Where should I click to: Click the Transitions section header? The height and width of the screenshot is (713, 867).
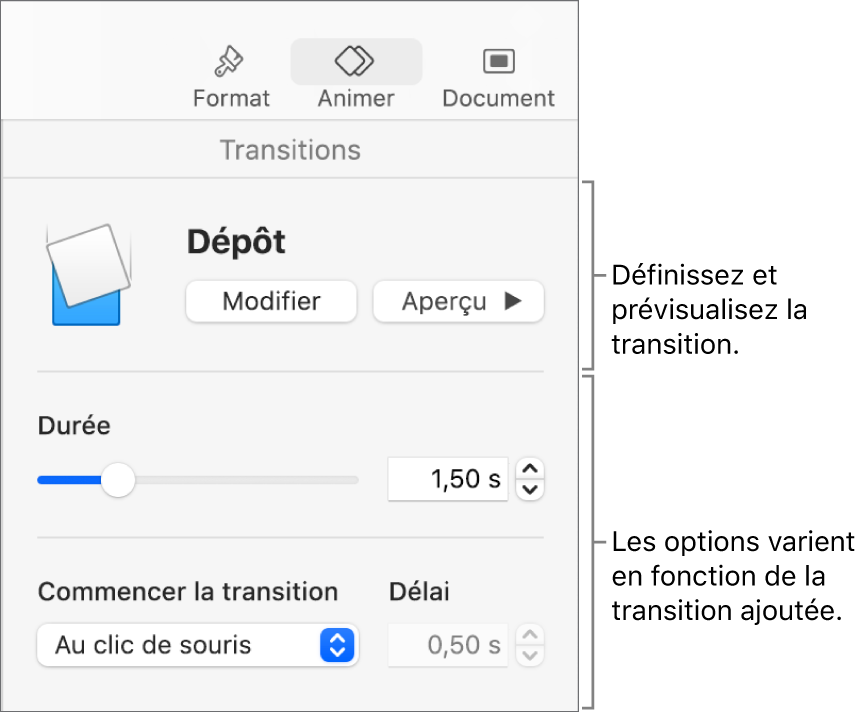tap(290, 150)
